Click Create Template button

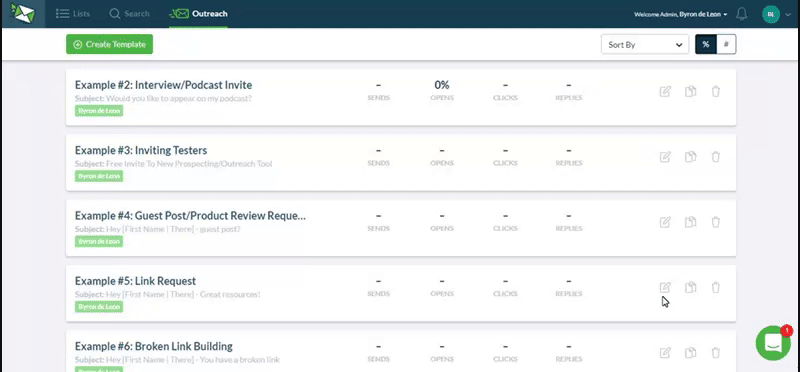(x=109, y=44)
